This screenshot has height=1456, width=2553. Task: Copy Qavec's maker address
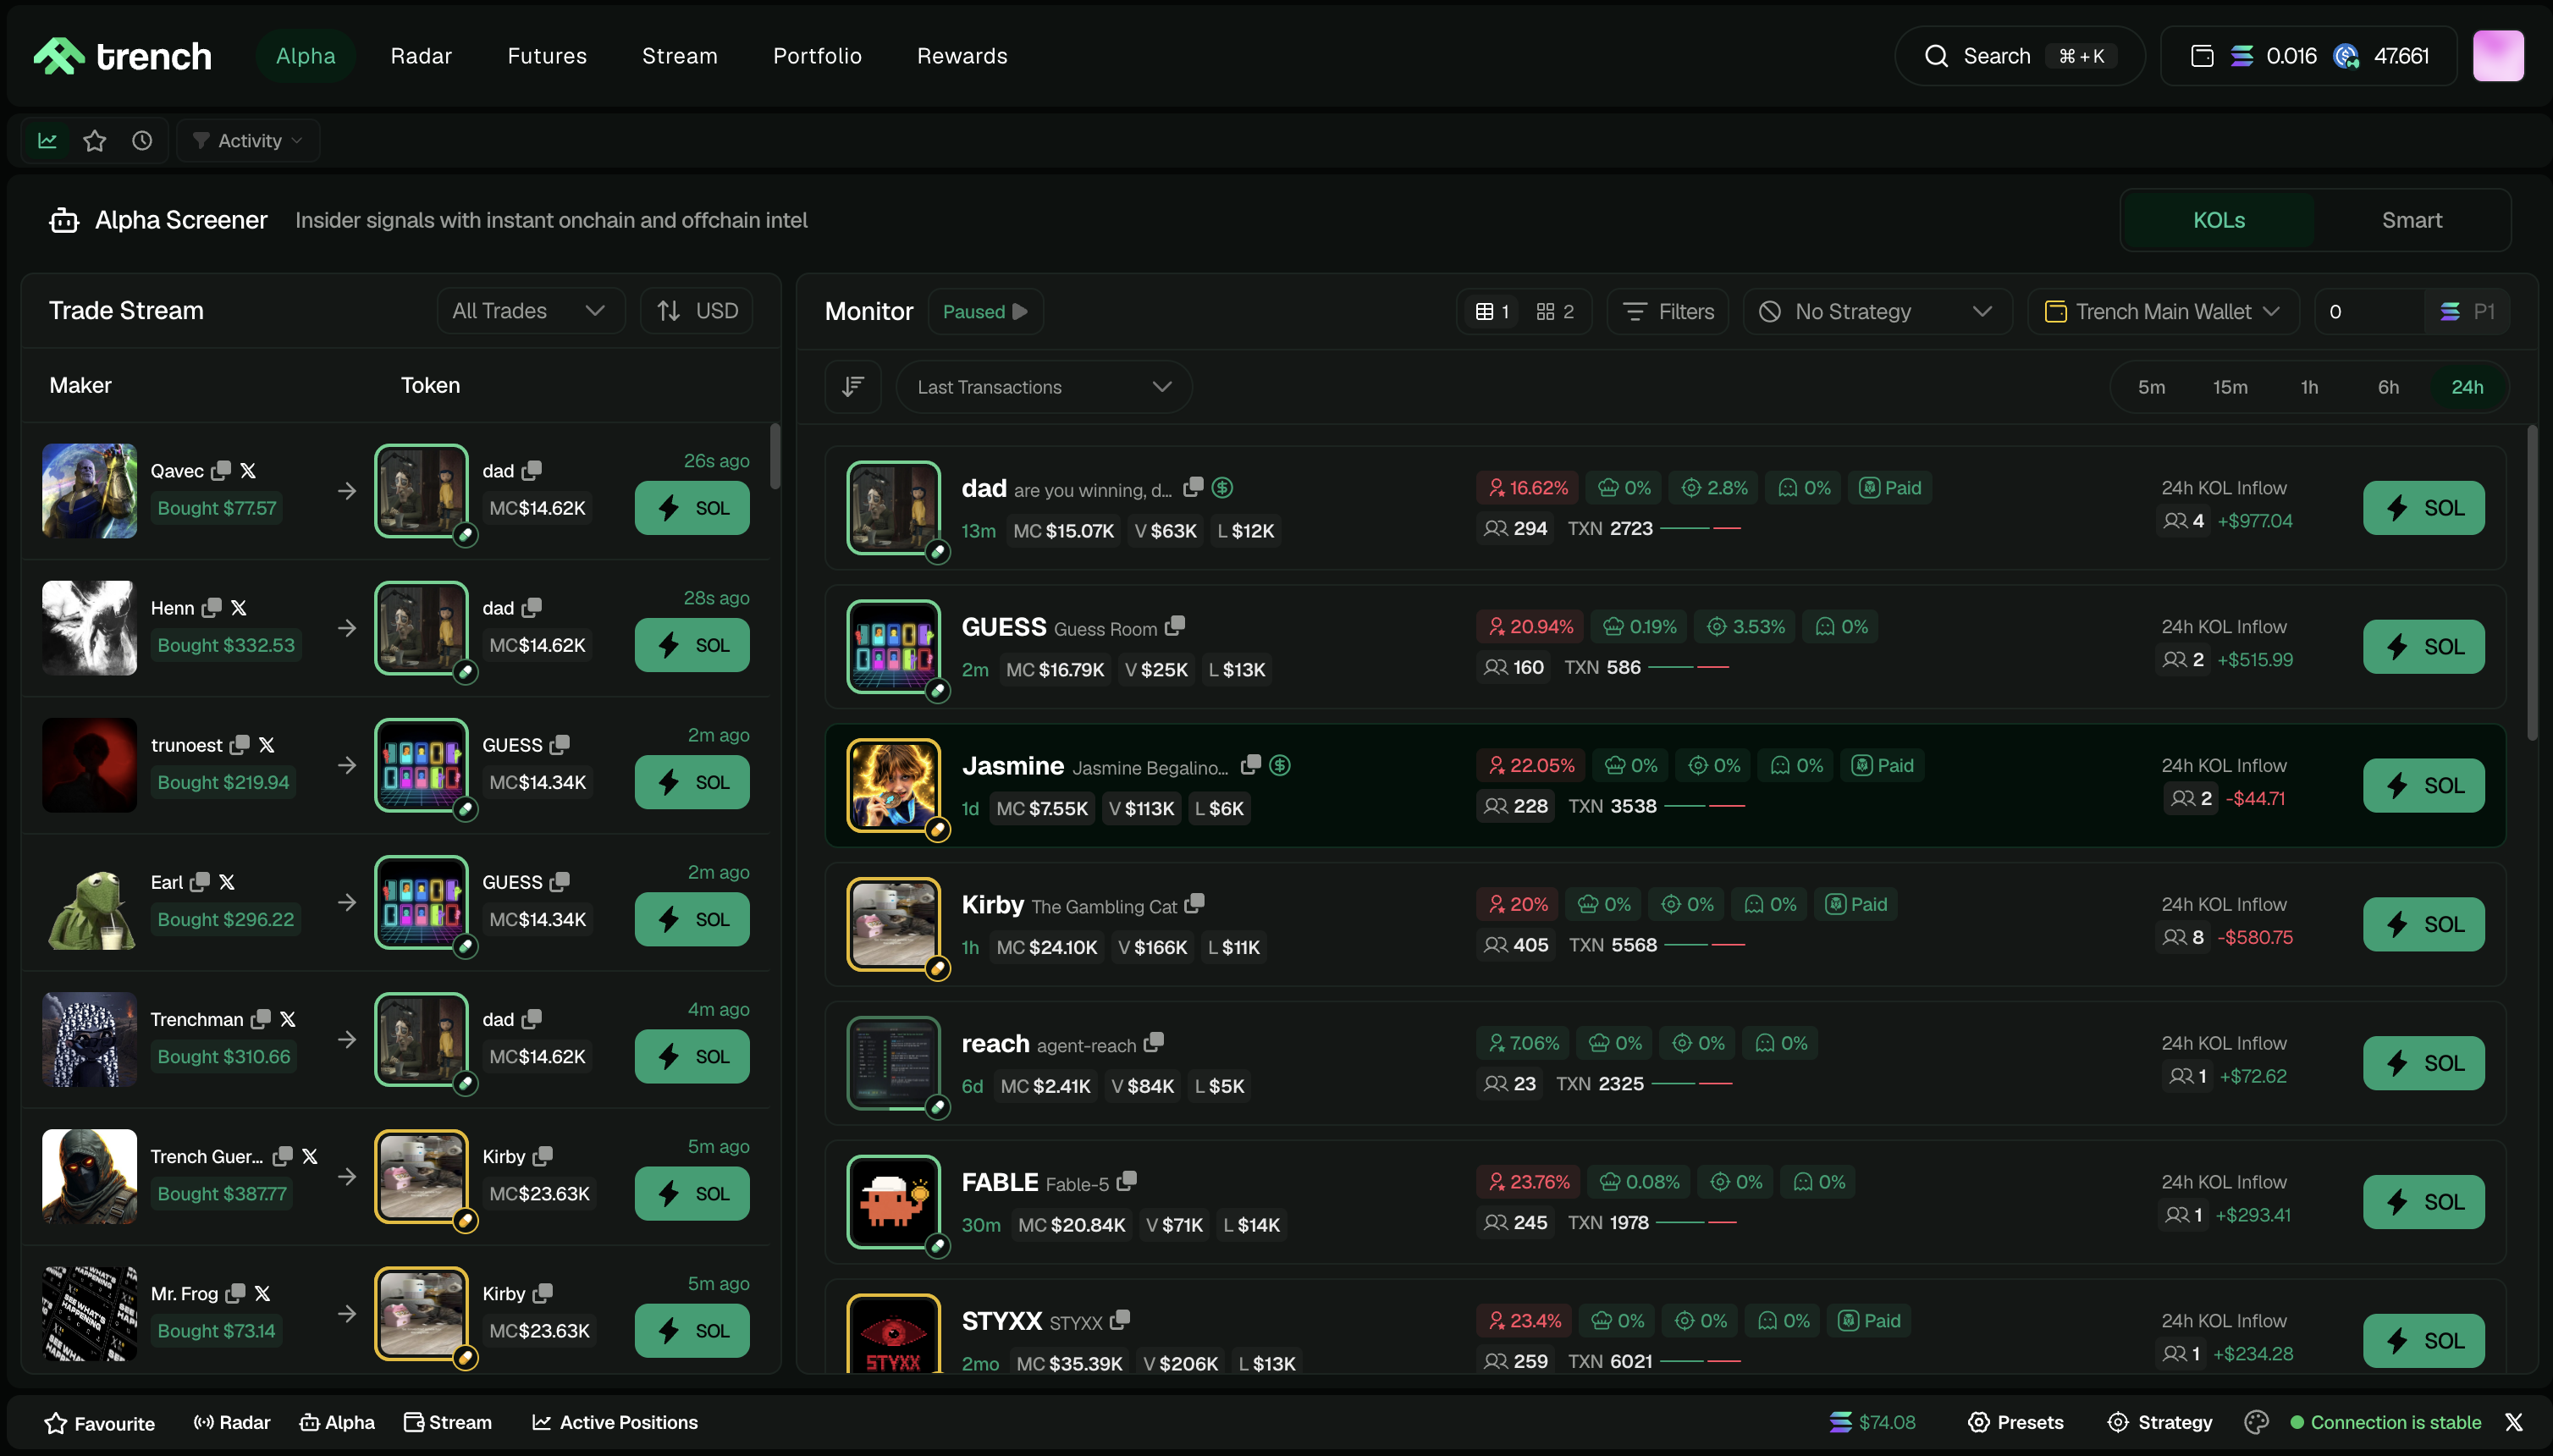point(222,470)
